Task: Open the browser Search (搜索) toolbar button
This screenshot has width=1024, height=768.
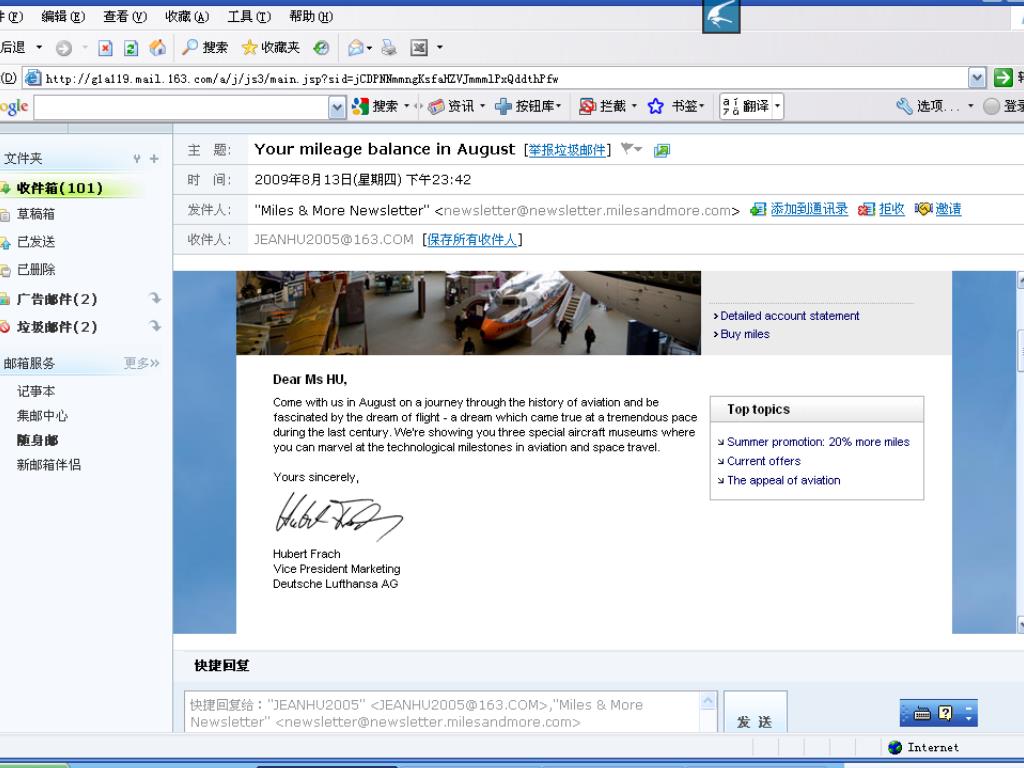Action: 205,47
